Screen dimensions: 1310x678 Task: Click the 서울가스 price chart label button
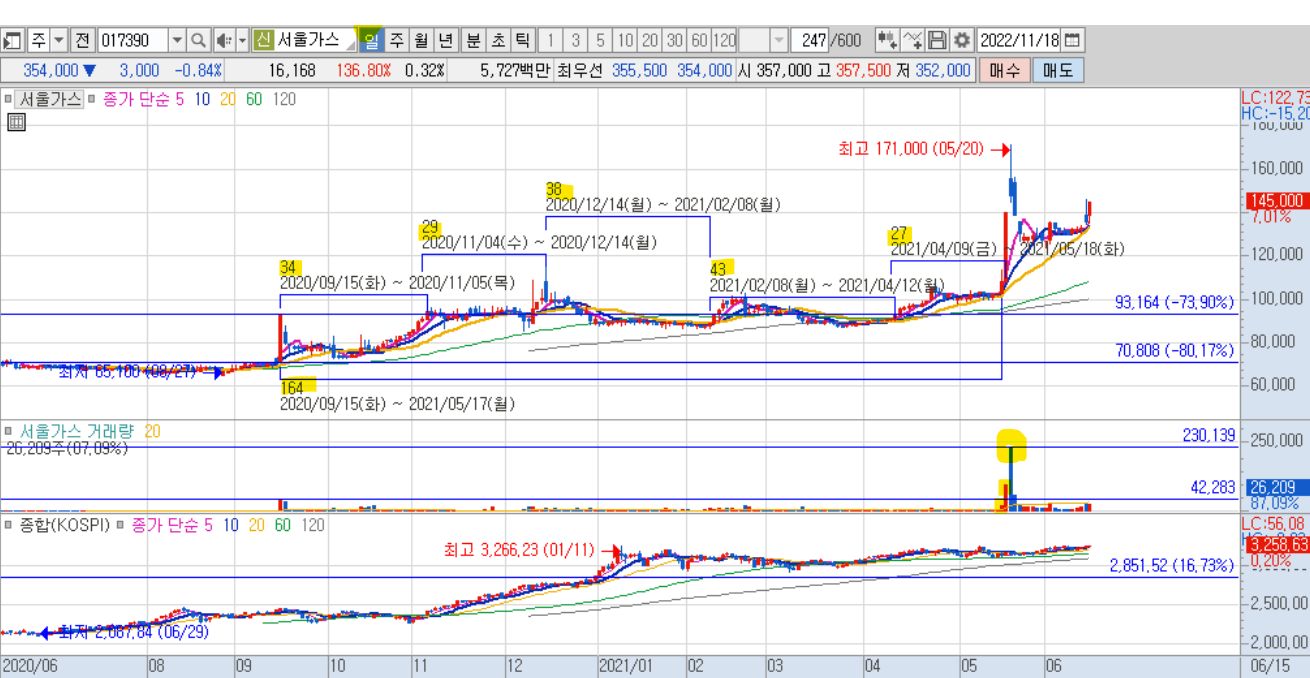point(50,100)
